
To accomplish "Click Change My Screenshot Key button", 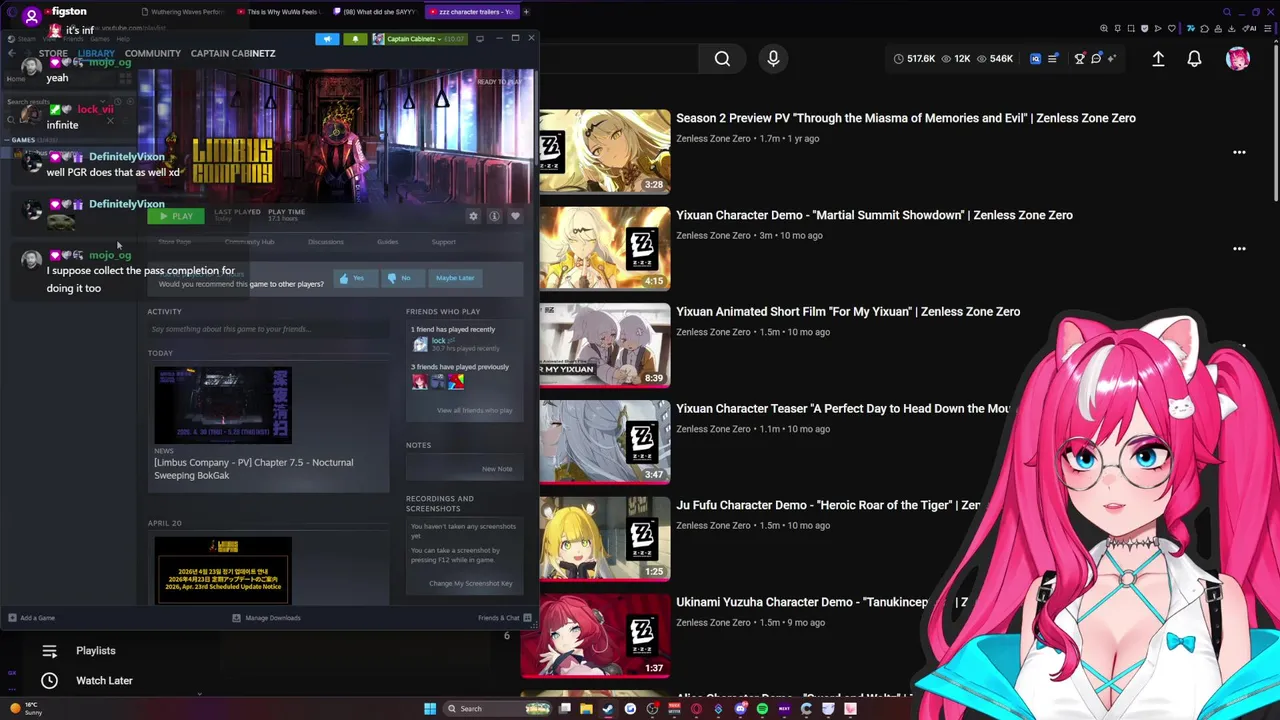I will click(x=470, y=583).
